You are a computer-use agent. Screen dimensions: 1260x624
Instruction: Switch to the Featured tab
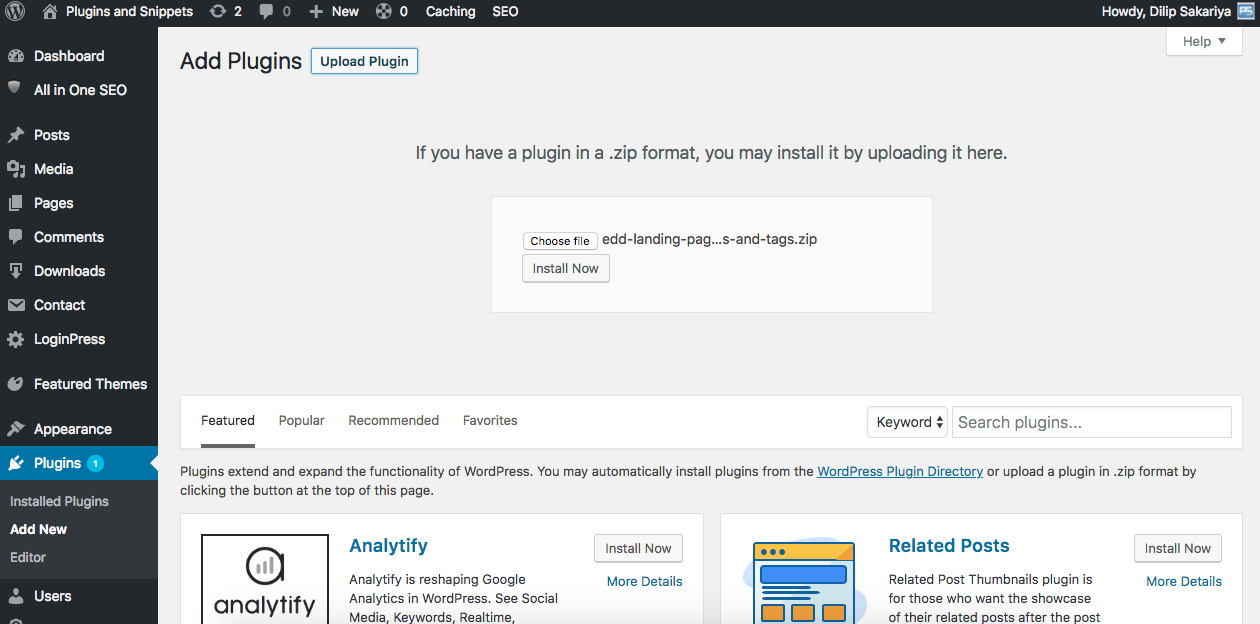coord(228,421)
